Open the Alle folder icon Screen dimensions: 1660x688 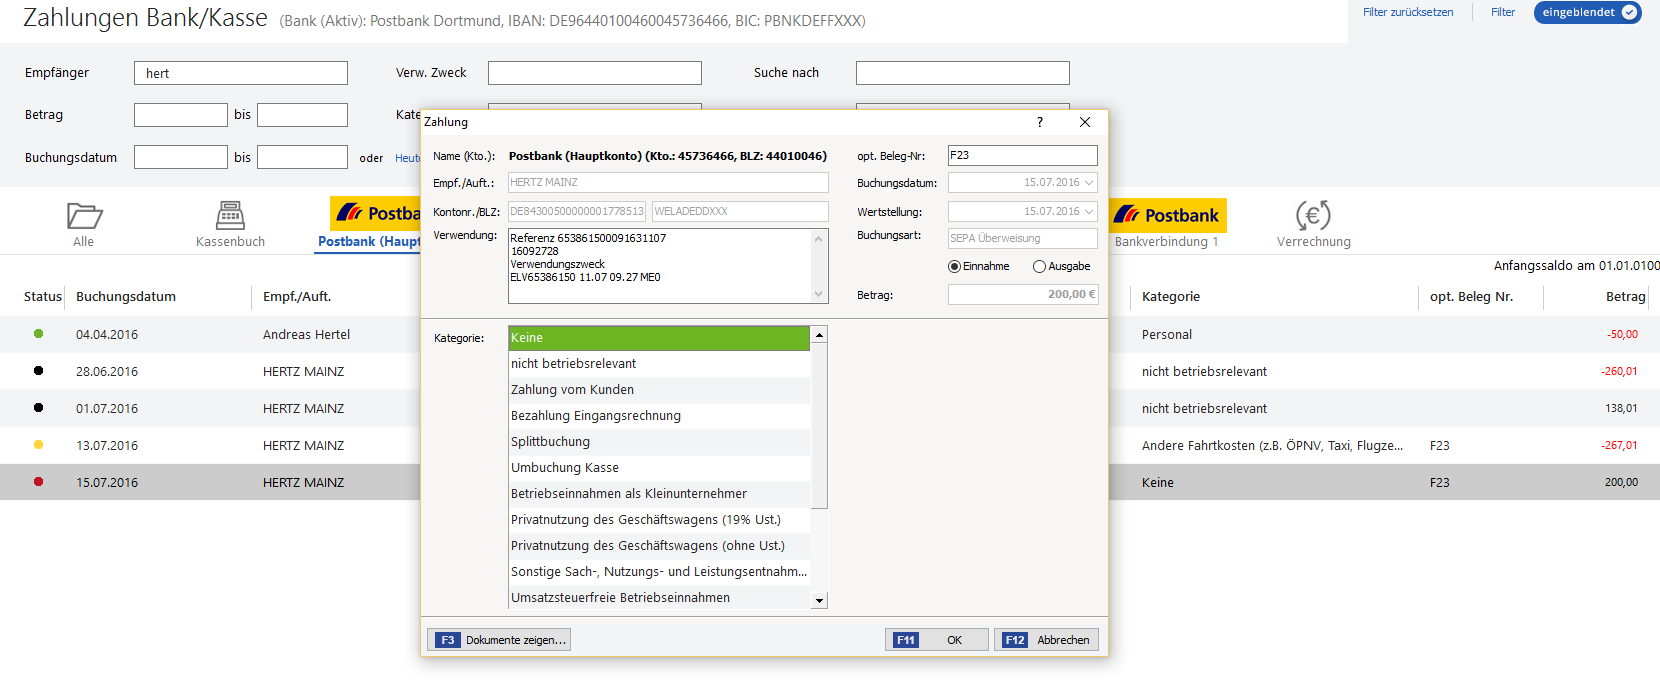pos(84,215)
